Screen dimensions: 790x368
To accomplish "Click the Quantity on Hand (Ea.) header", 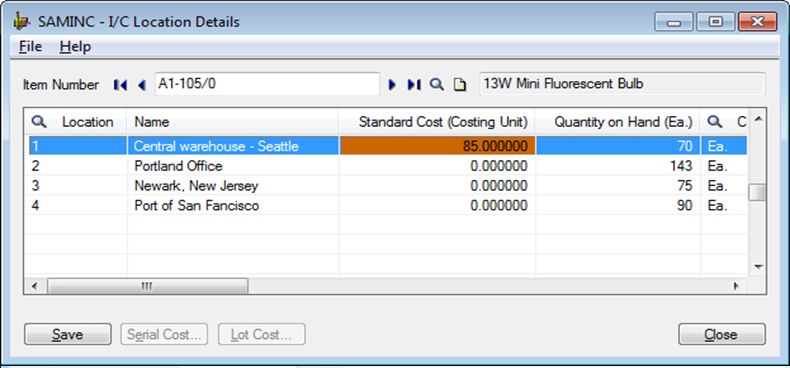I will (x=617, y=122).
